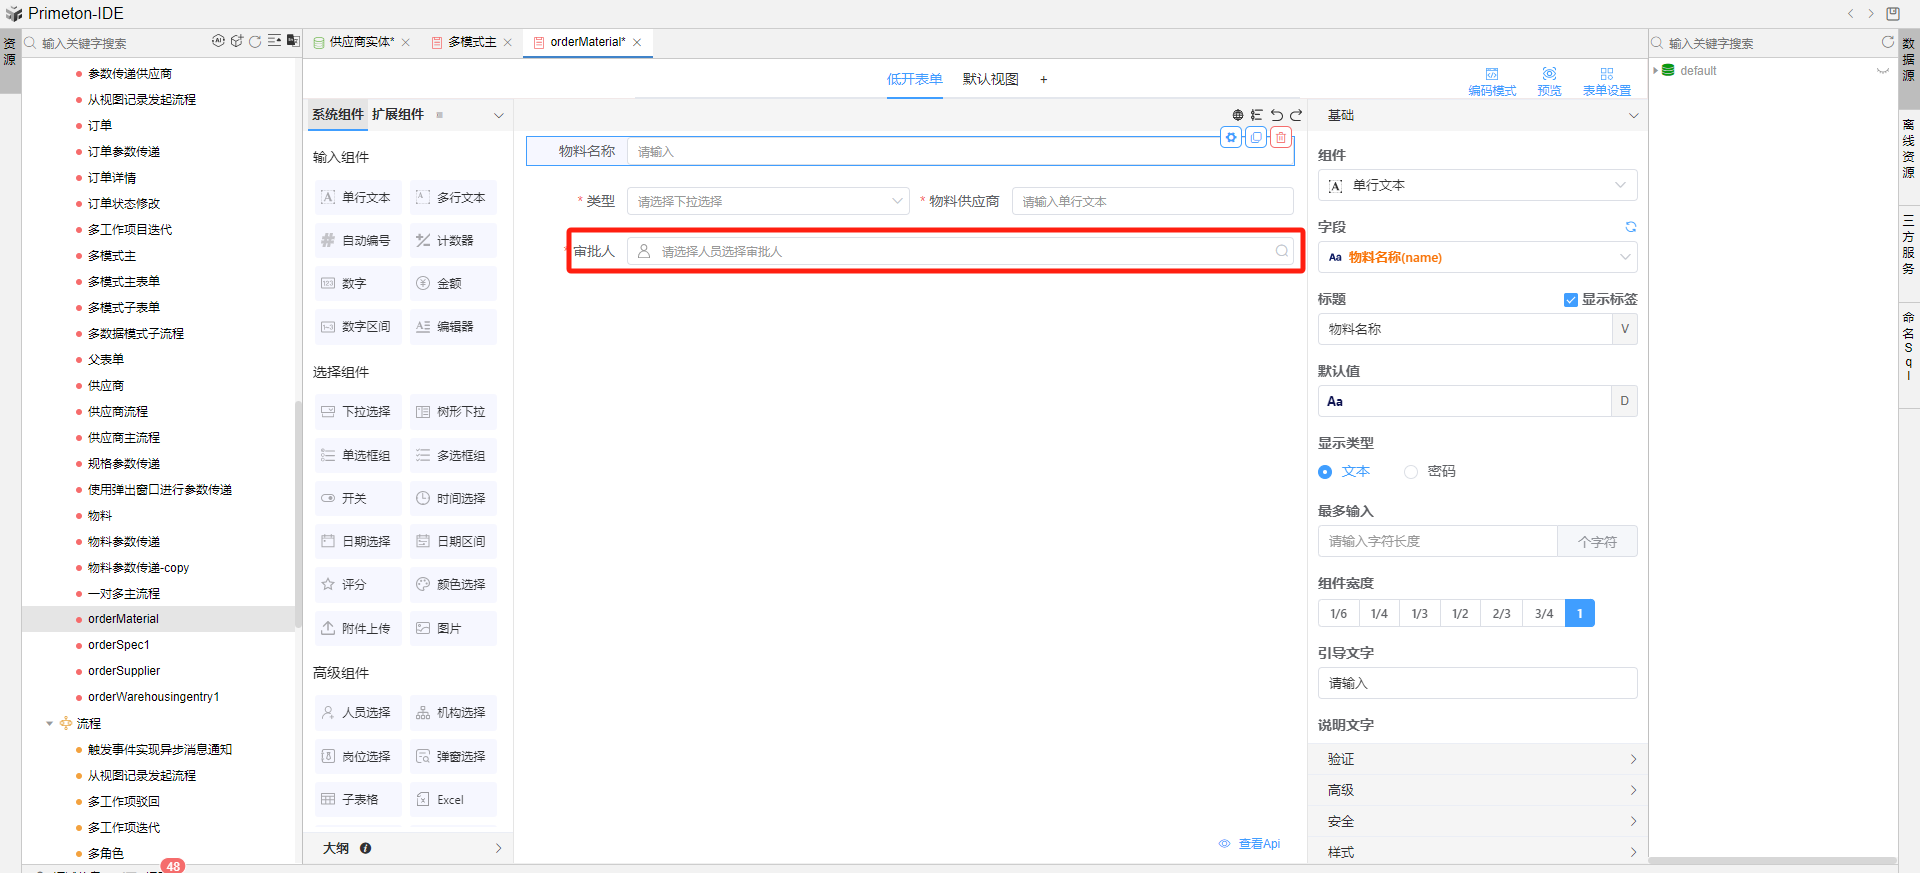Collapse the 流程 tree node
1920x873 pixels.
49,723
